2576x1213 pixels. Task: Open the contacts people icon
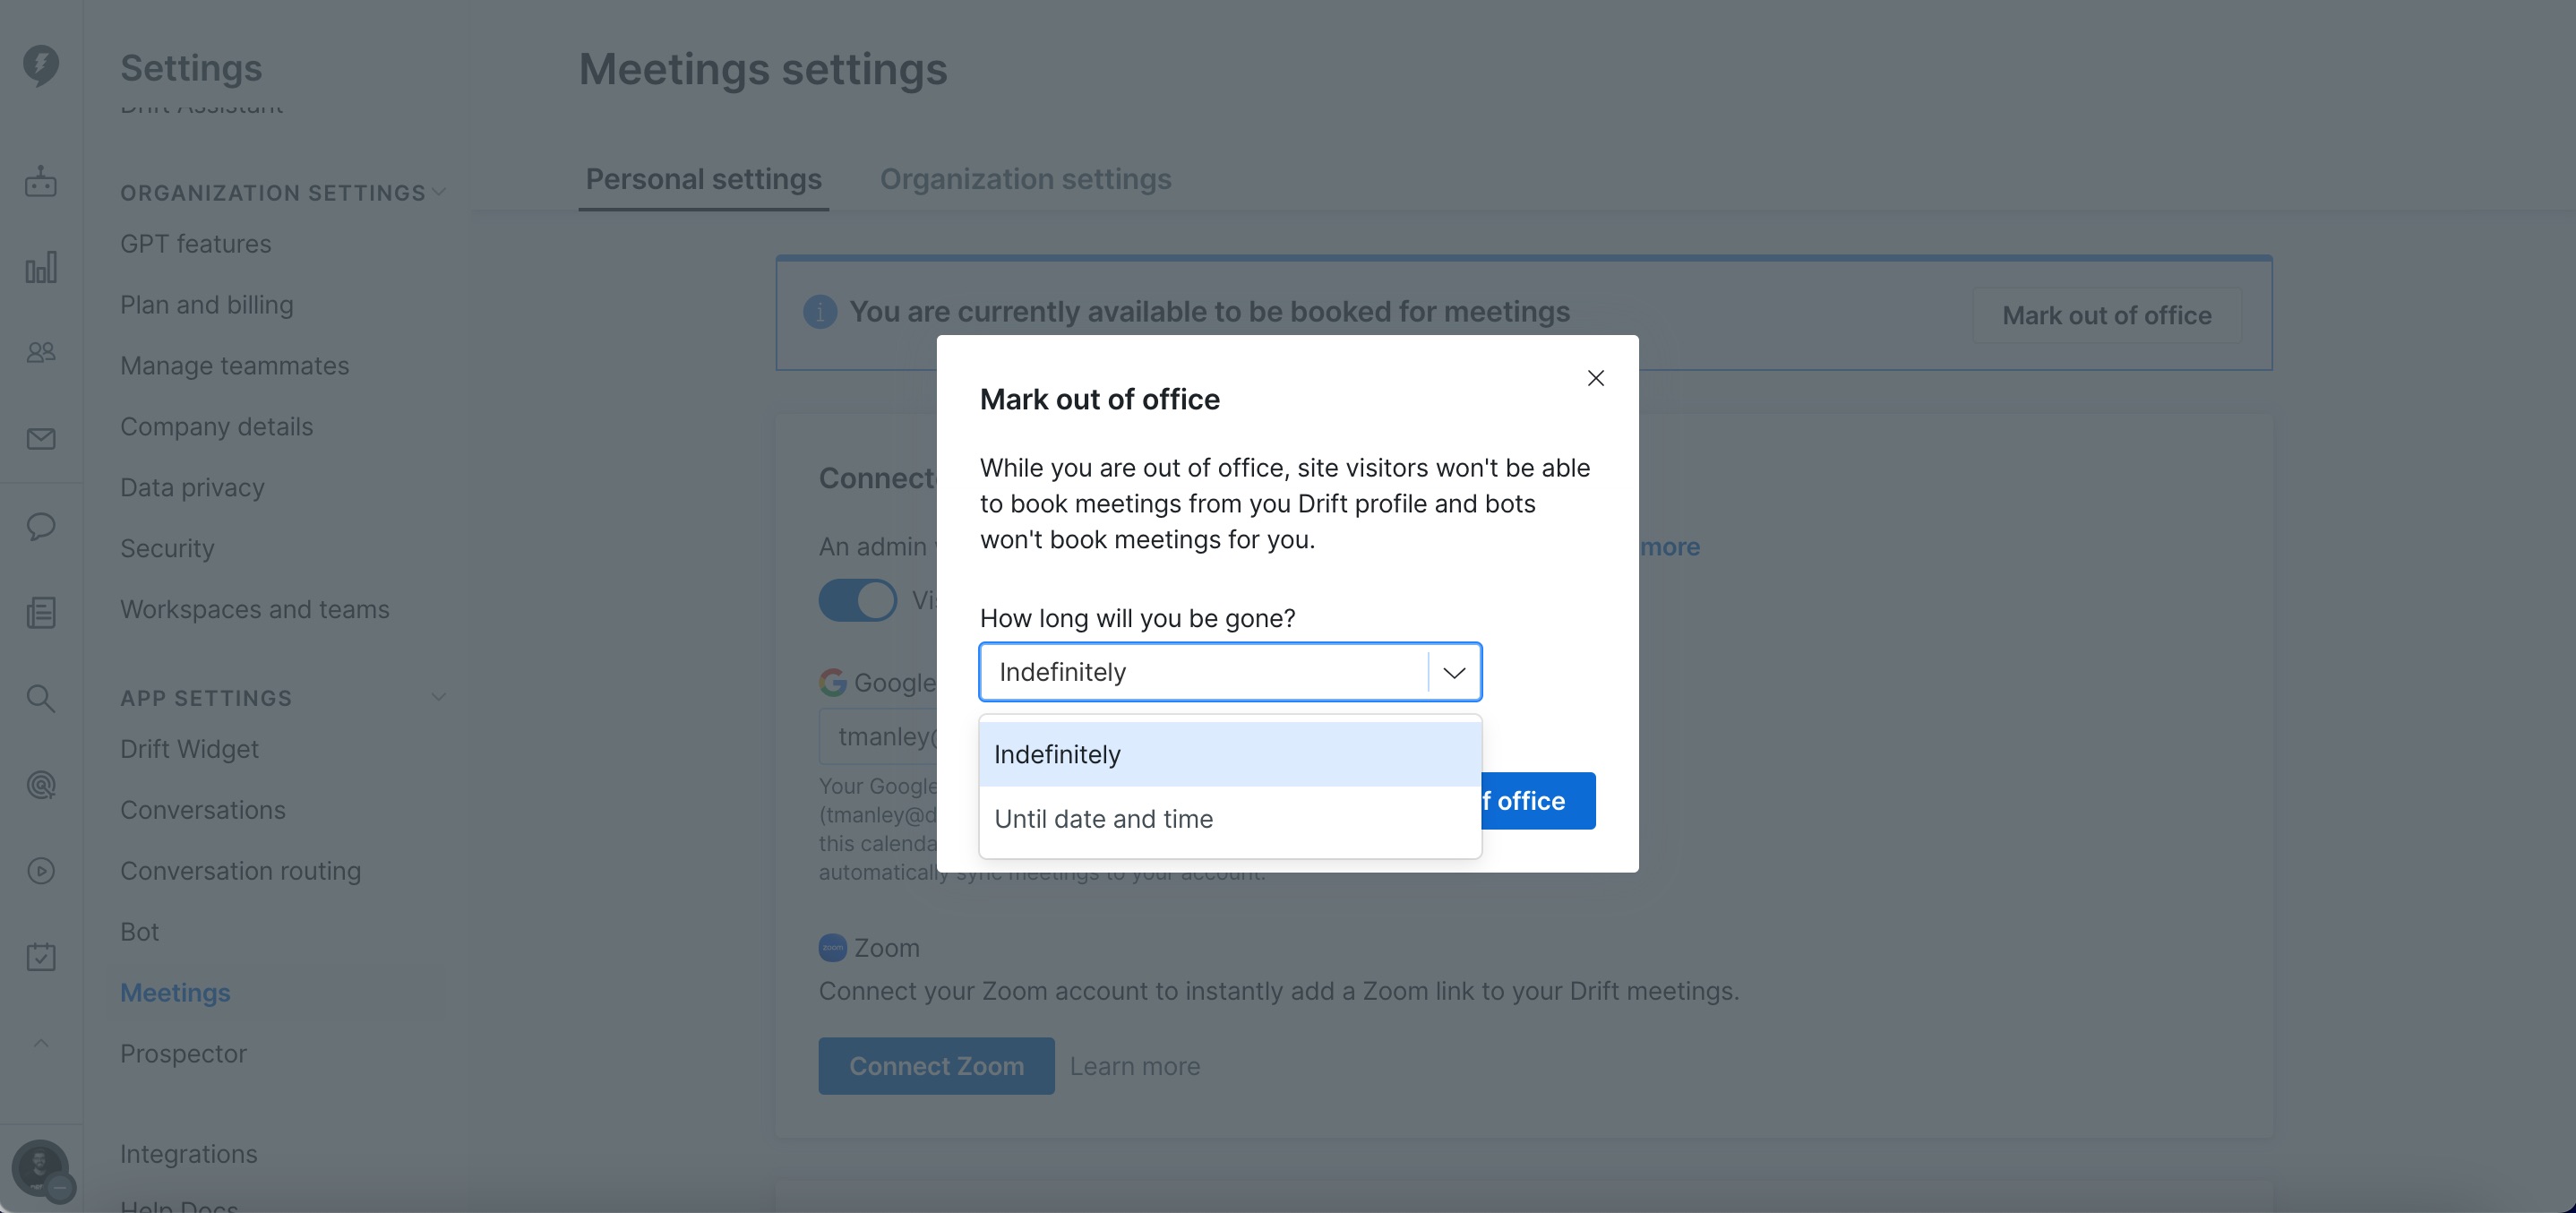[41, 352]
